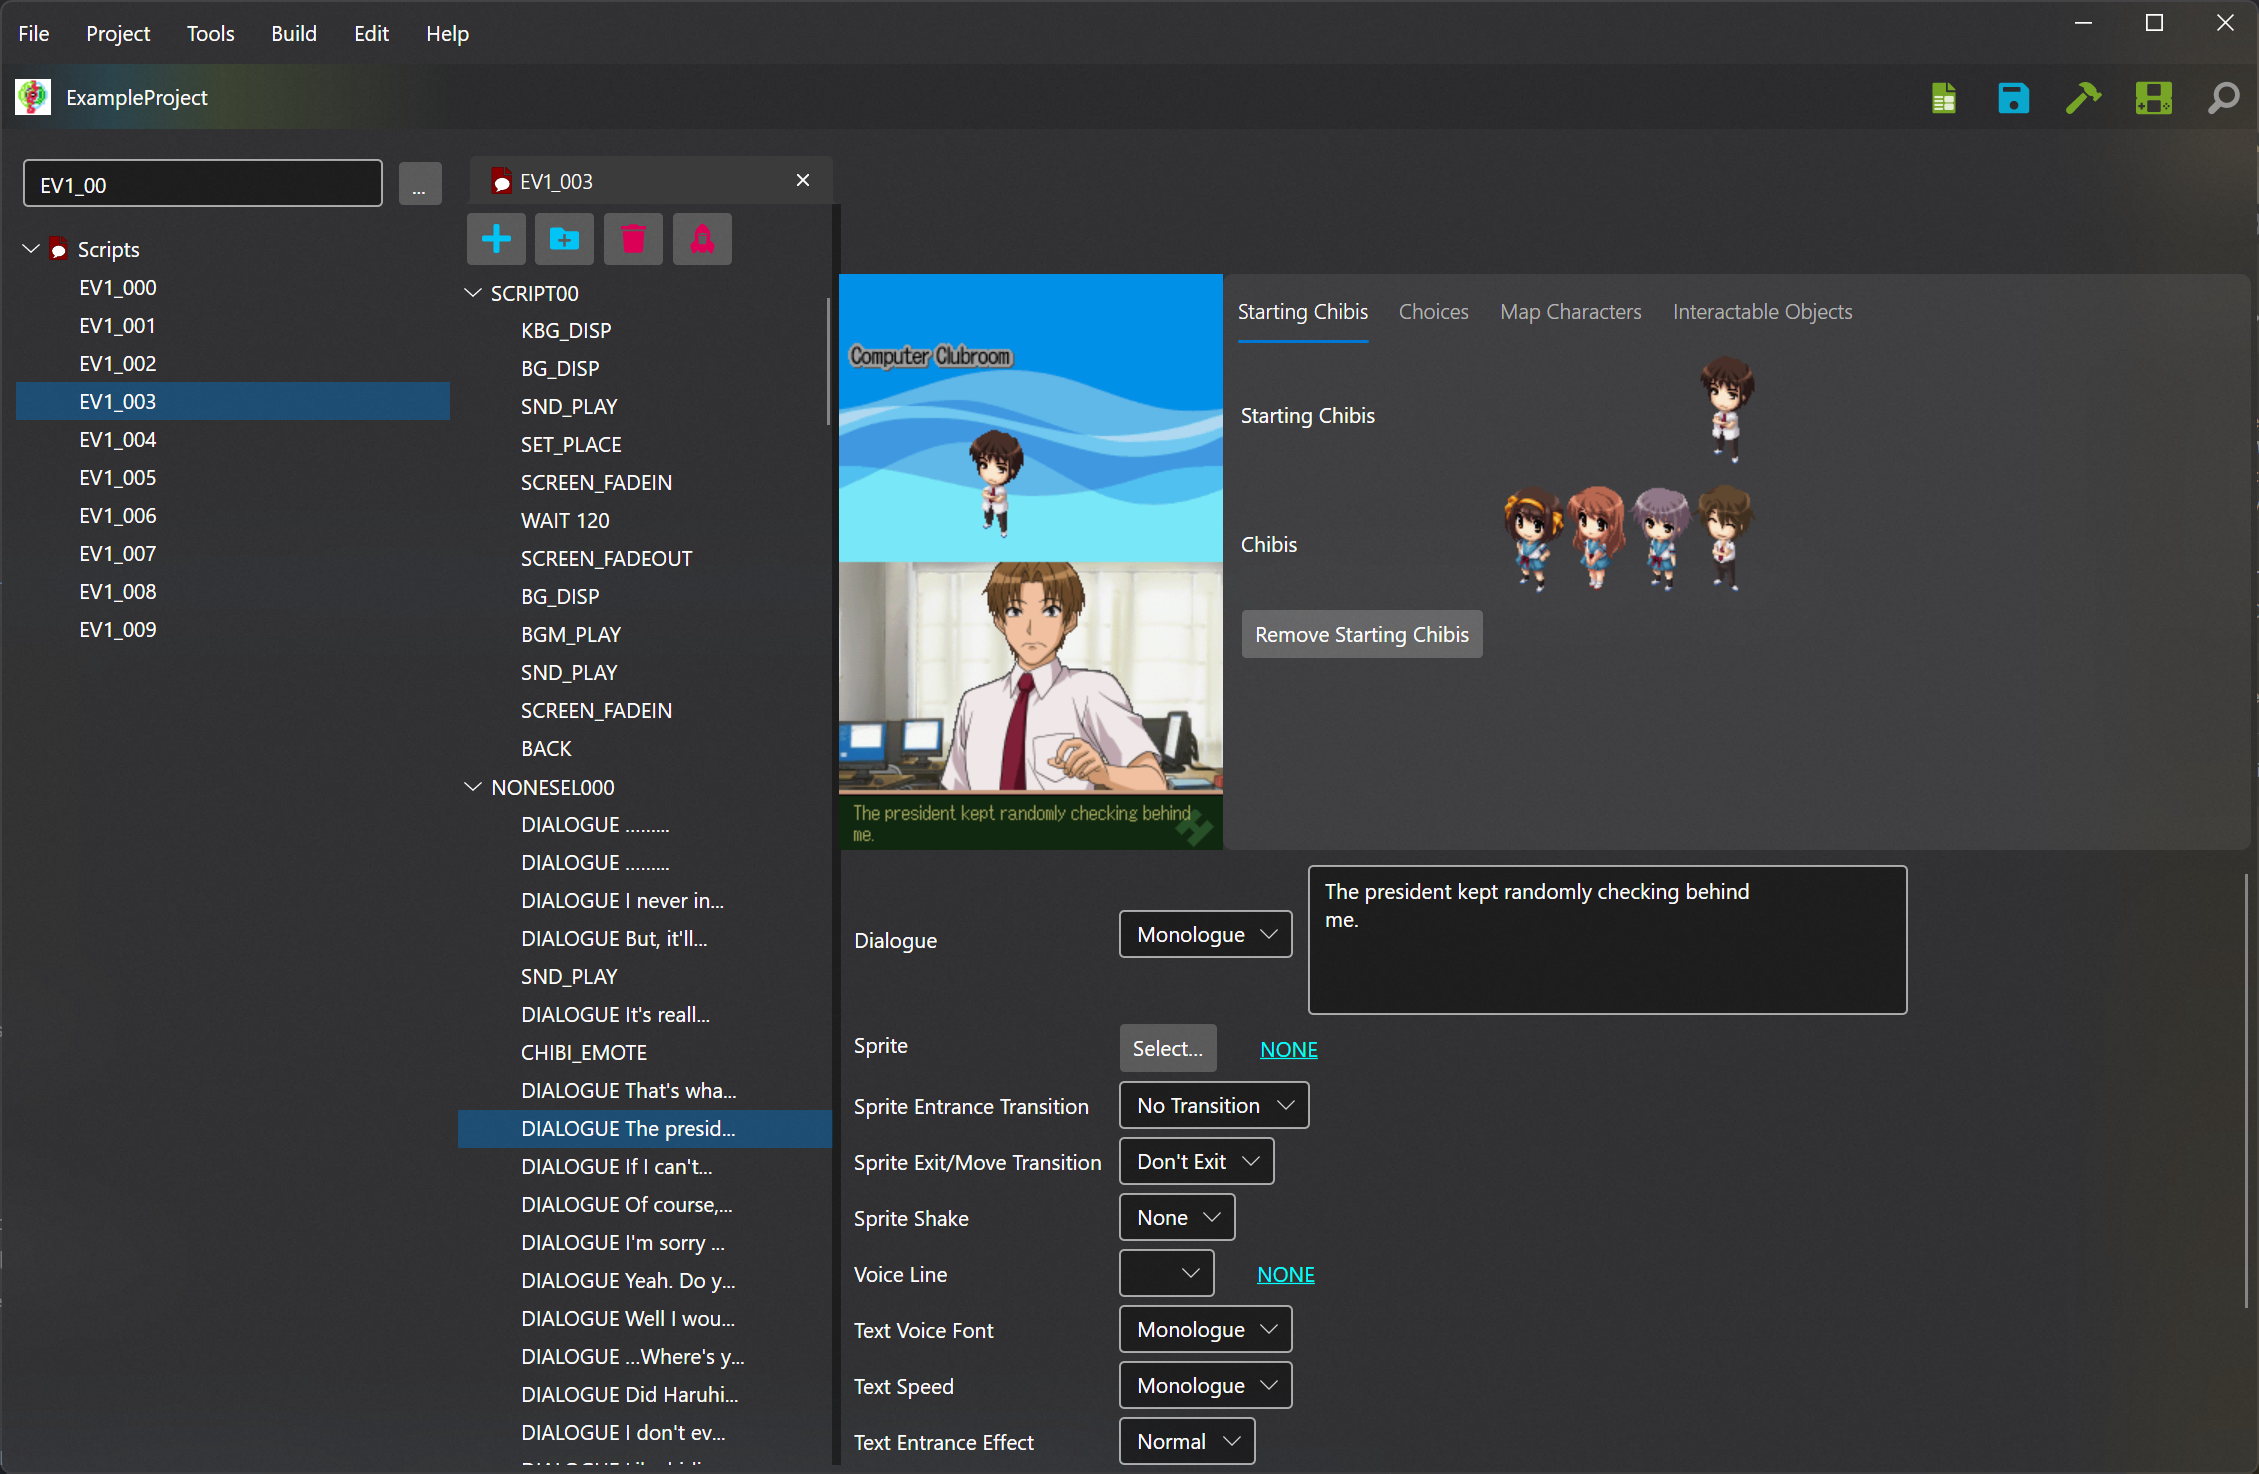Click the red trash delete icon
The width and height of the screenshot is (2259, 1474).
[x=633, y=239]
